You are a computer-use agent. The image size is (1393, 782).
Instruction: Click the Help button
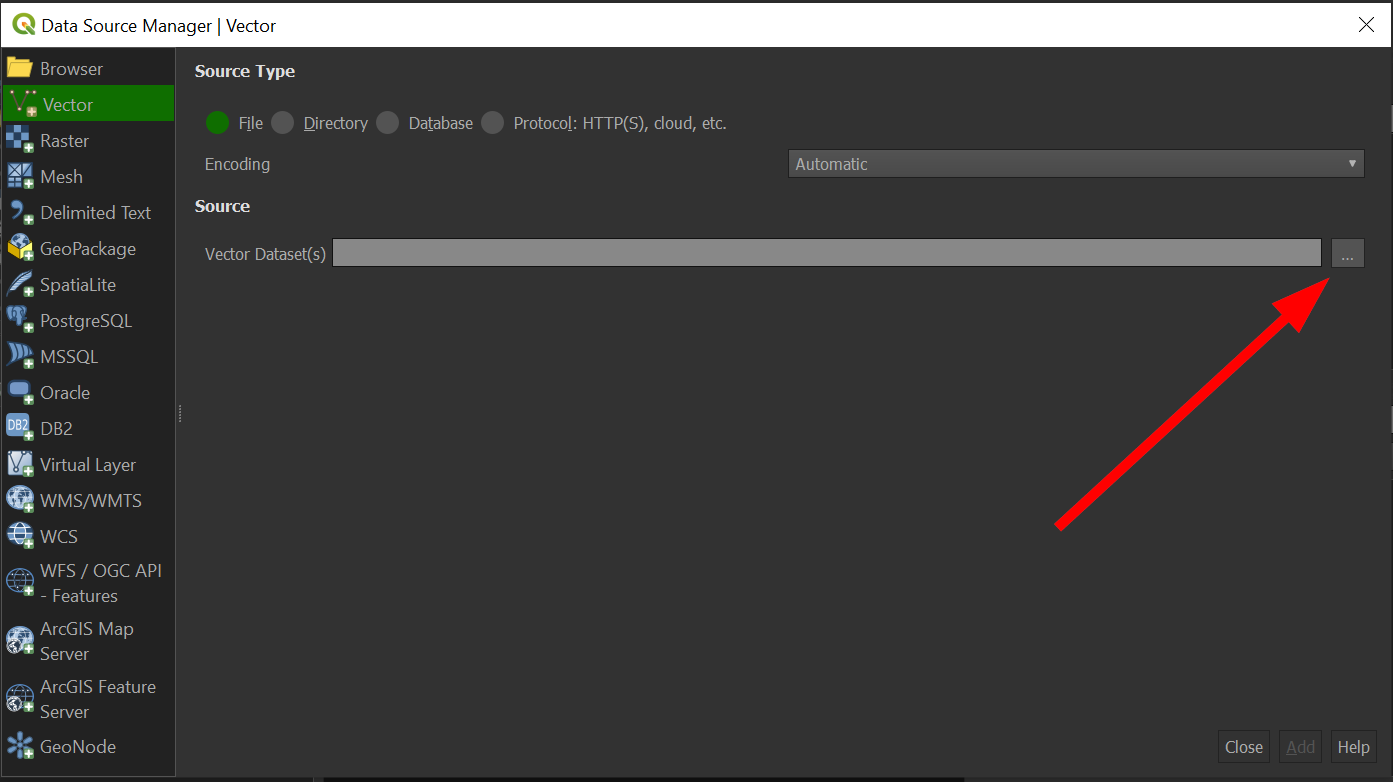pos(1354,747)
